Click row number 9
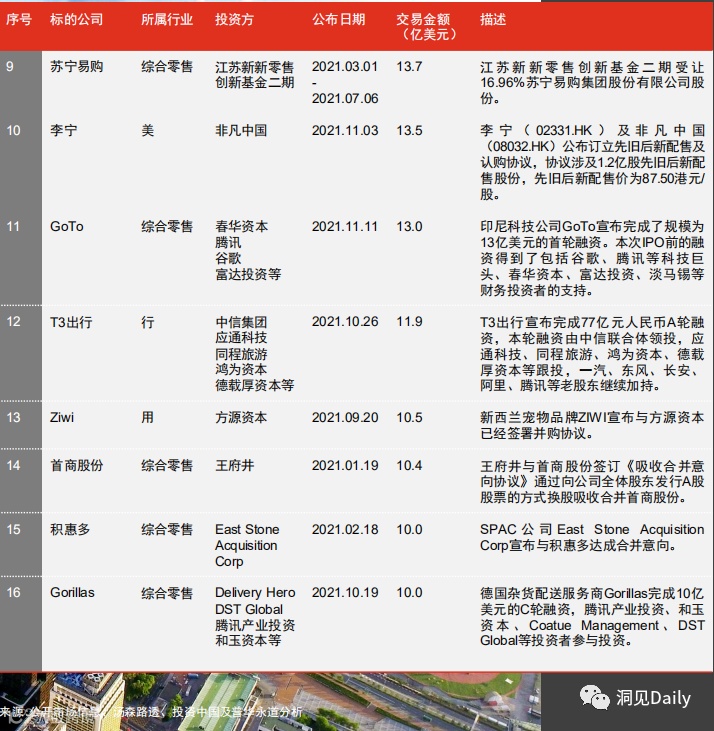This screenshot has height=731, width=714. click(x=10, y=67)
